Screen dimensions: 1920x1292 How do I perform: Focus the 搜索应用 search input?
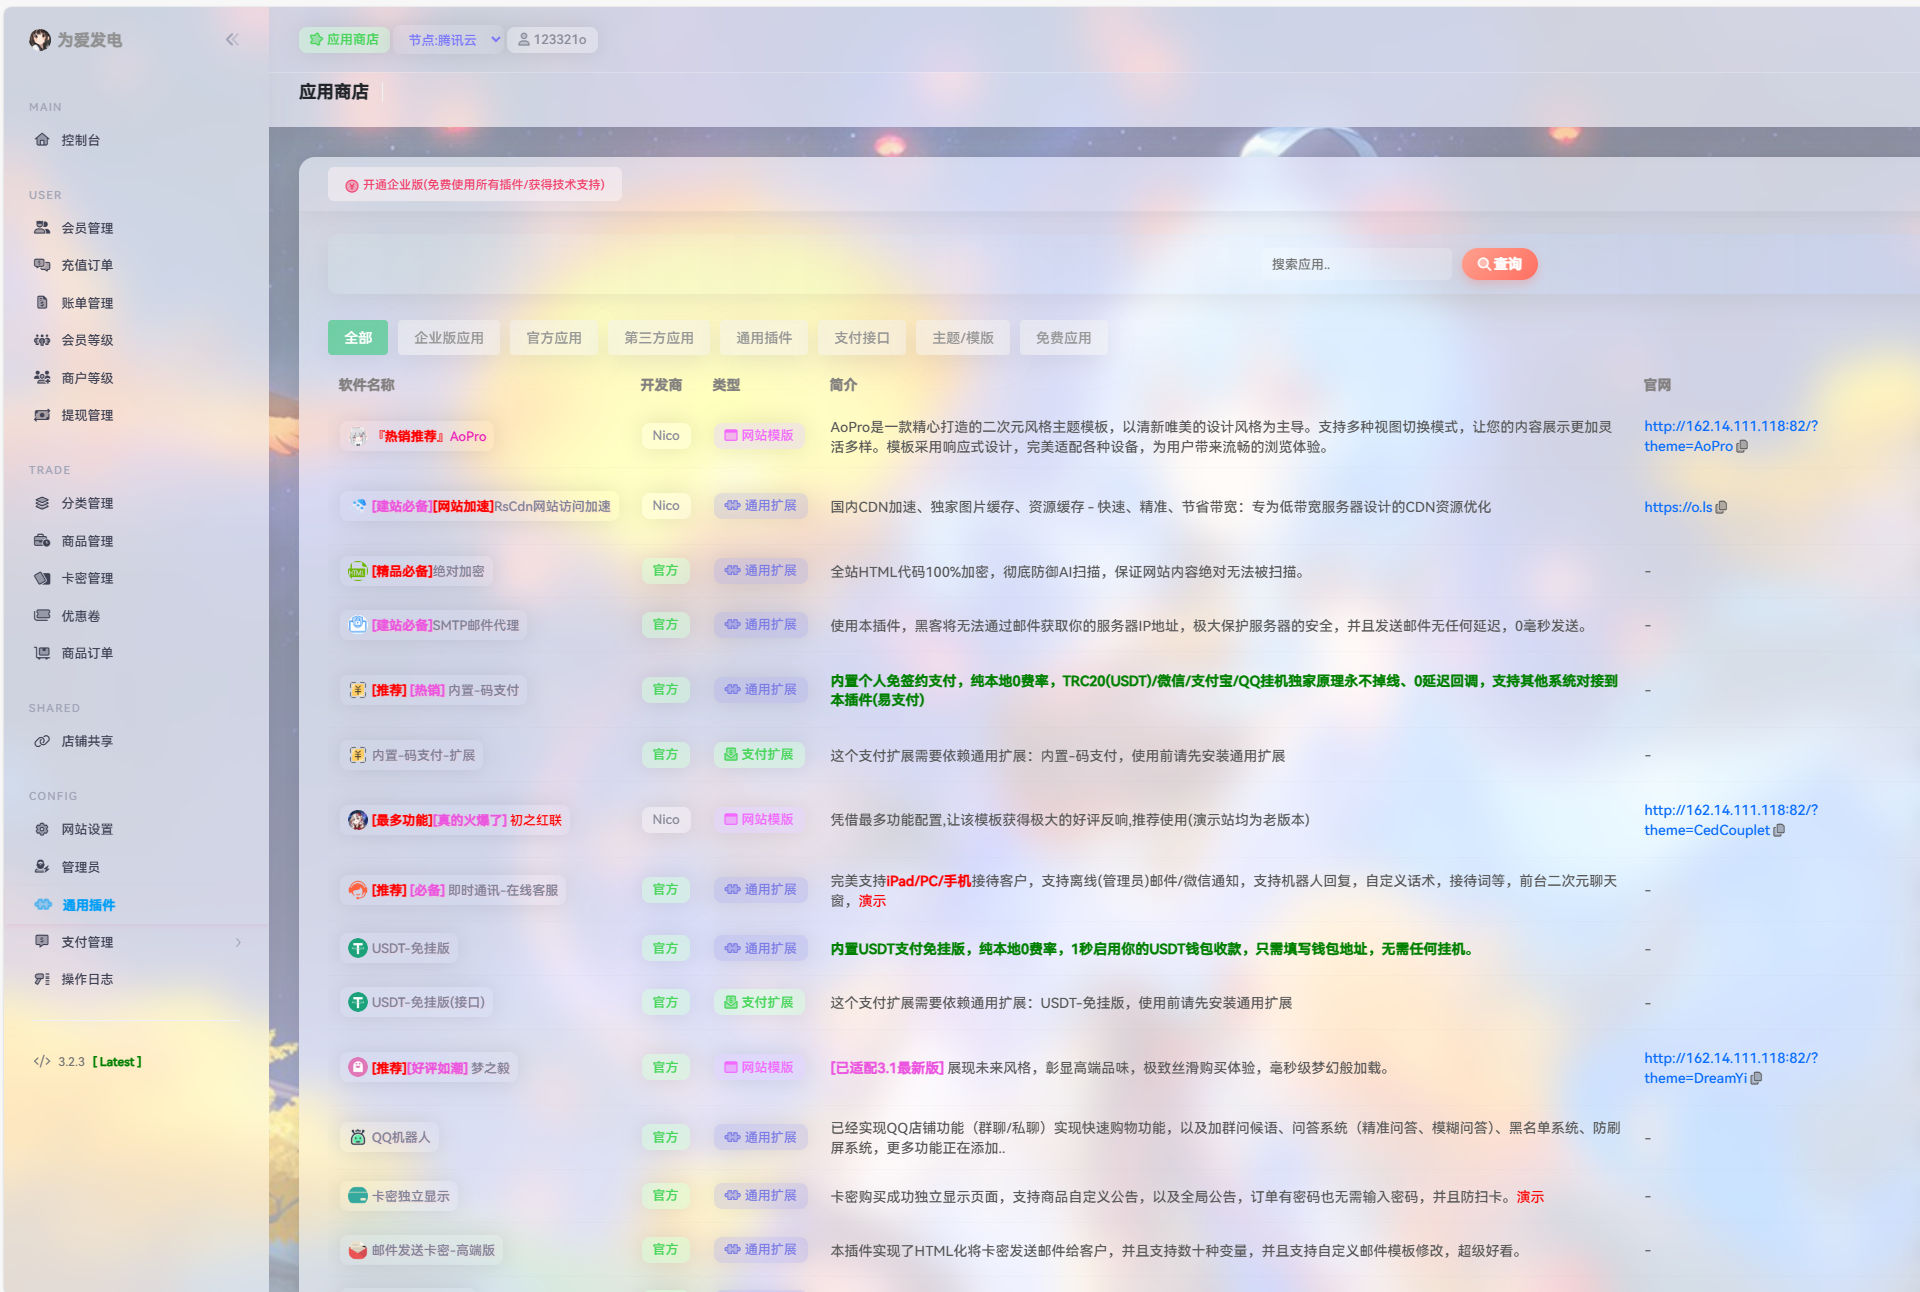point(1355,264)
